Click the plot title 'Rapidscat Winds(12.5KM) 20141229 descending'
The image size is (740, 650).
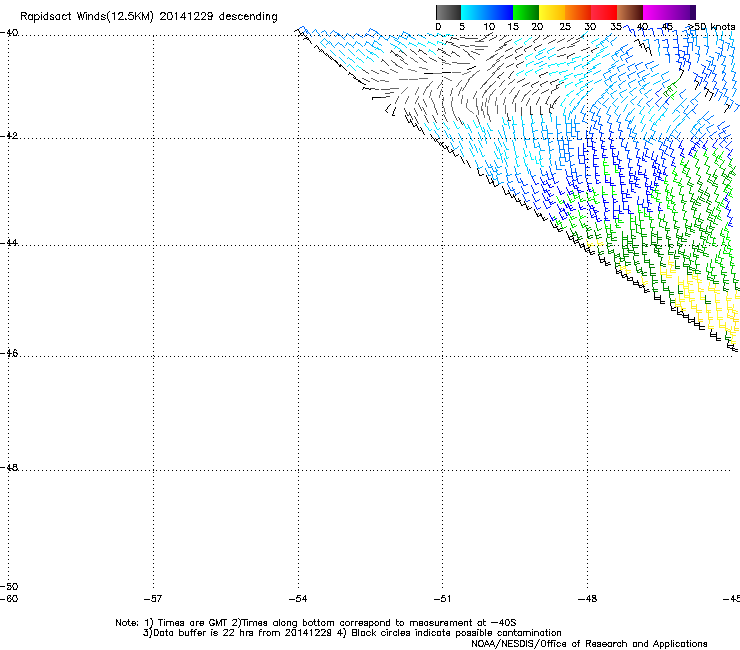149,17
